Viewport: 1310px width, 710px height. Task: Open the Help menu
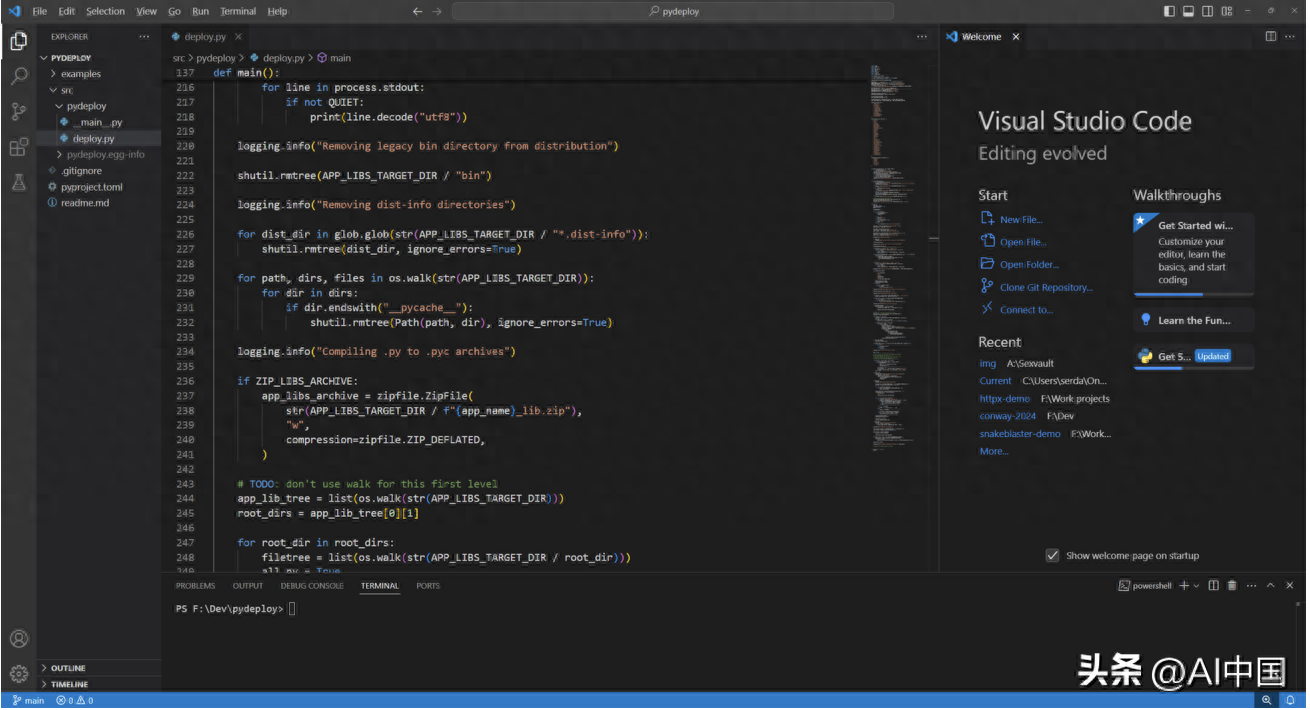(x=278, y=11)
